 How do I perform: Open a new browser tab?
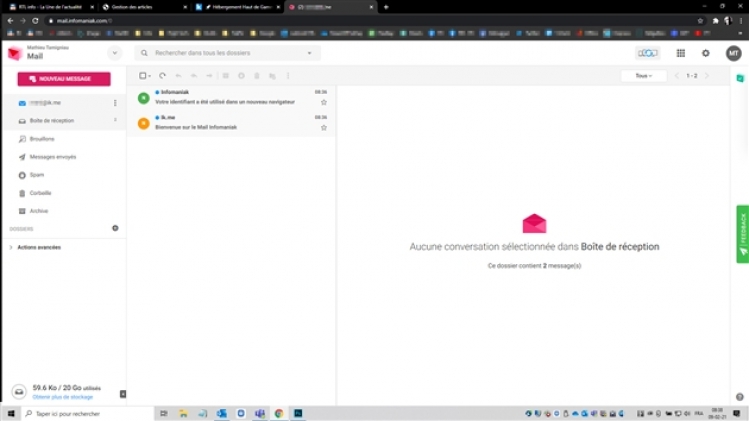click(x=386, y=7)
